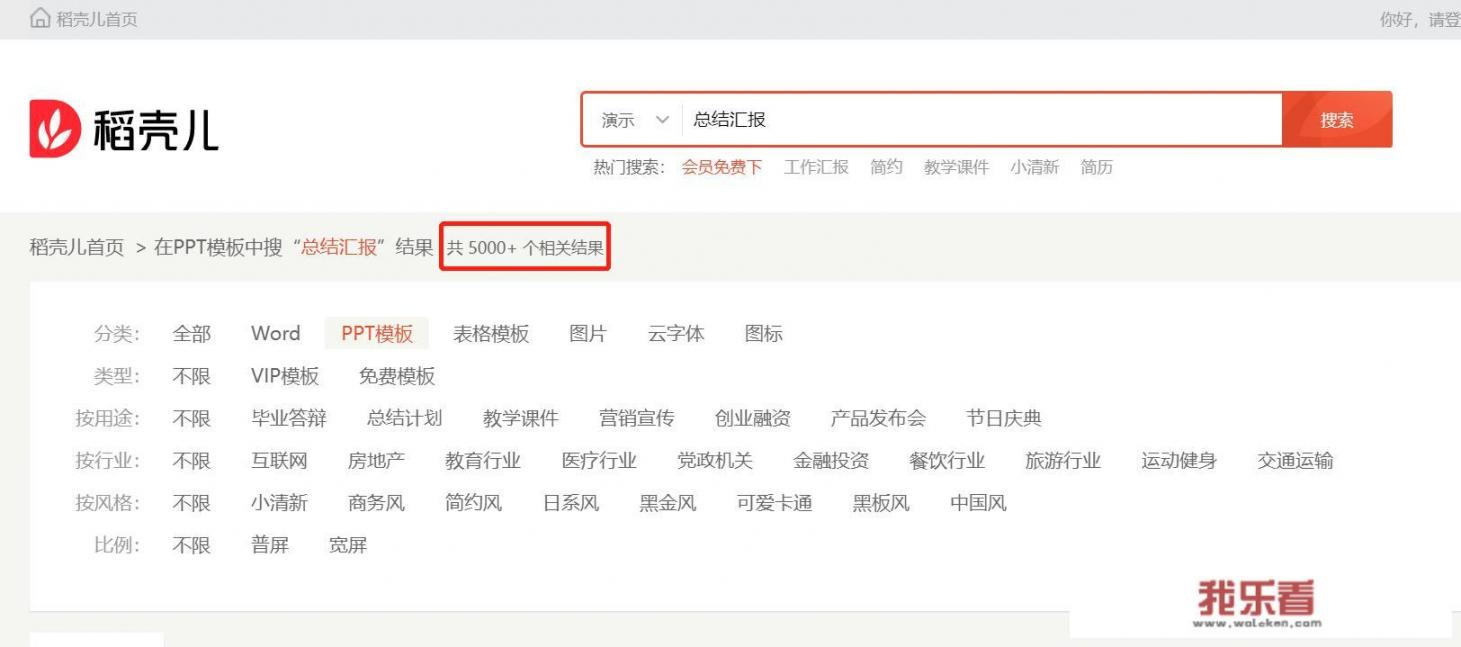Image resolution: width=1461 pixels, height=647 pixels.
Task: Filter by 运动健身 industry
Action: pyautogui.click(x=1179, y=461)
